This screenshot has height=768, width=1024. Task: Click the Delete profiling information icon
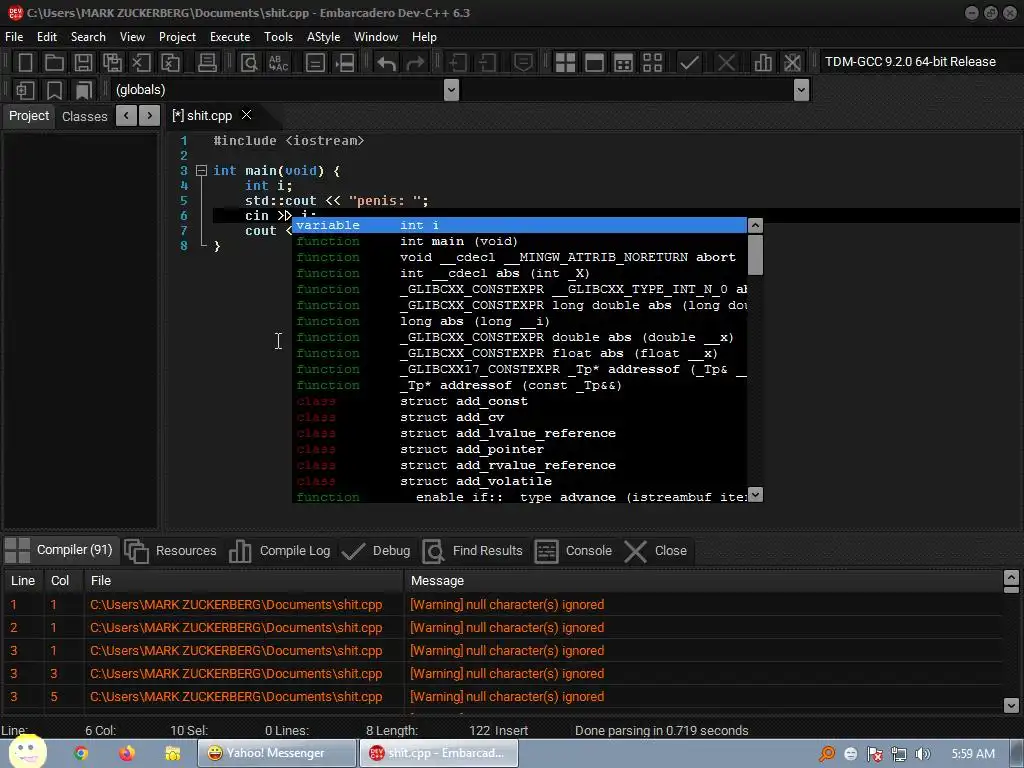(x=792, y=63)
